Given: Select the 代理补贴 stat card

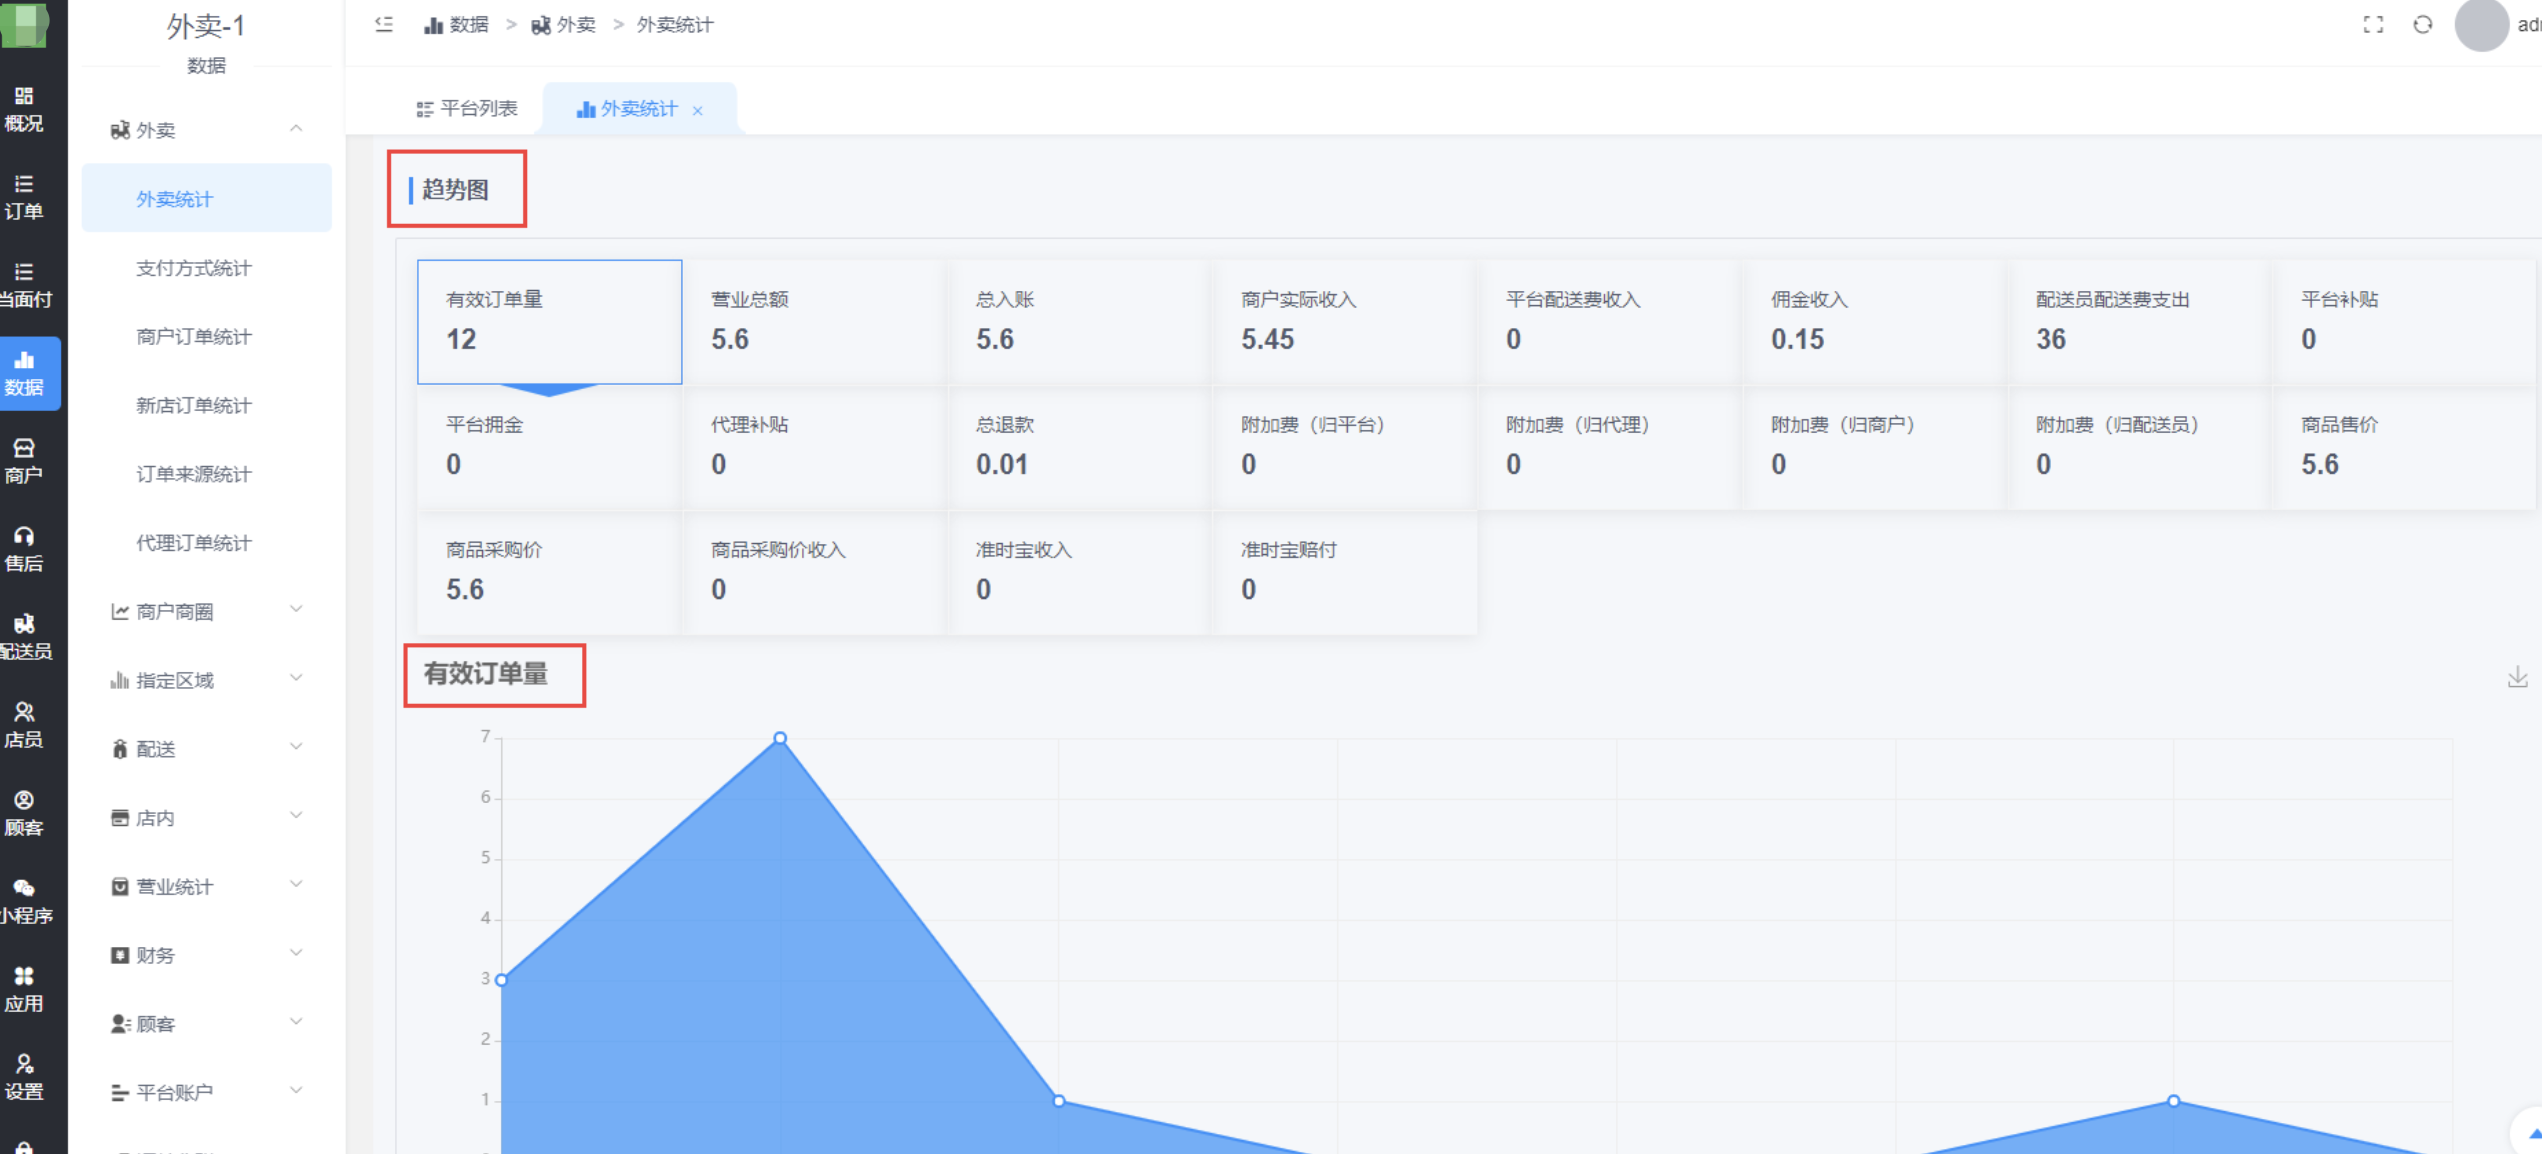Looking at the screenshot, I should [814, 447].
